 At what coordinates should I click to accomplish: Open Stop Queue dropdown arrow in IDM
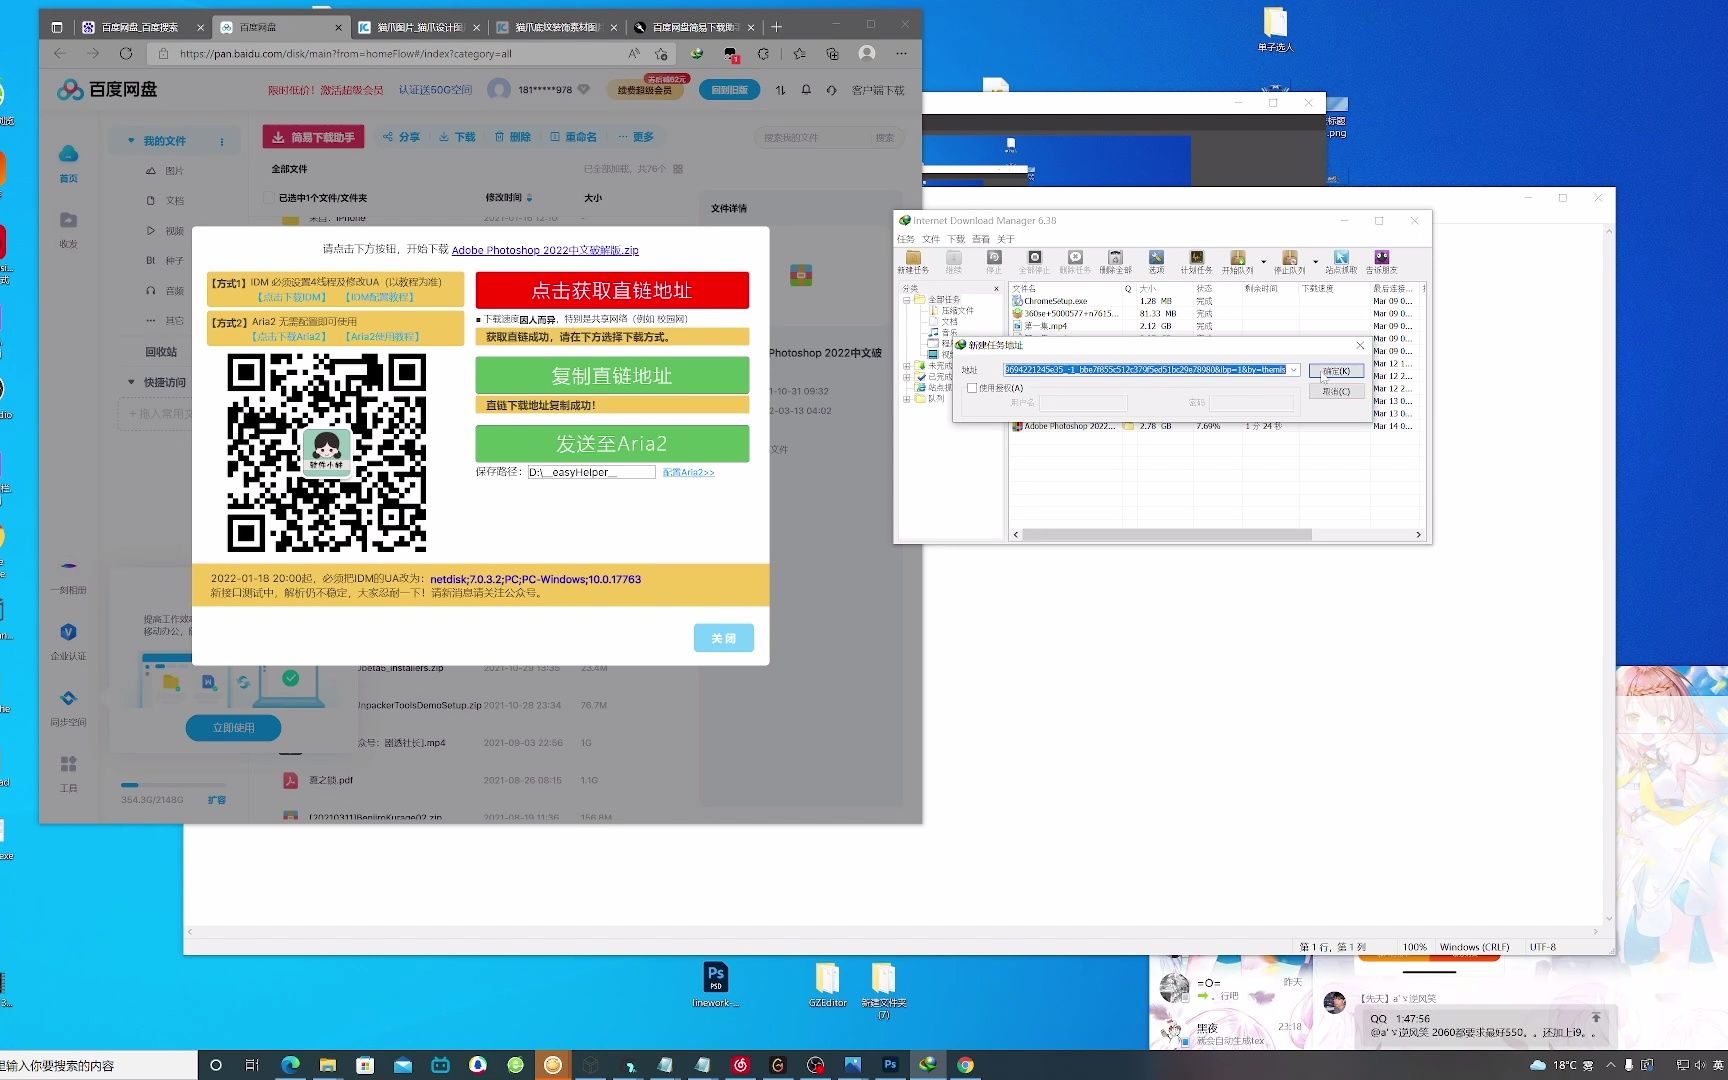tap(1315, 262)
